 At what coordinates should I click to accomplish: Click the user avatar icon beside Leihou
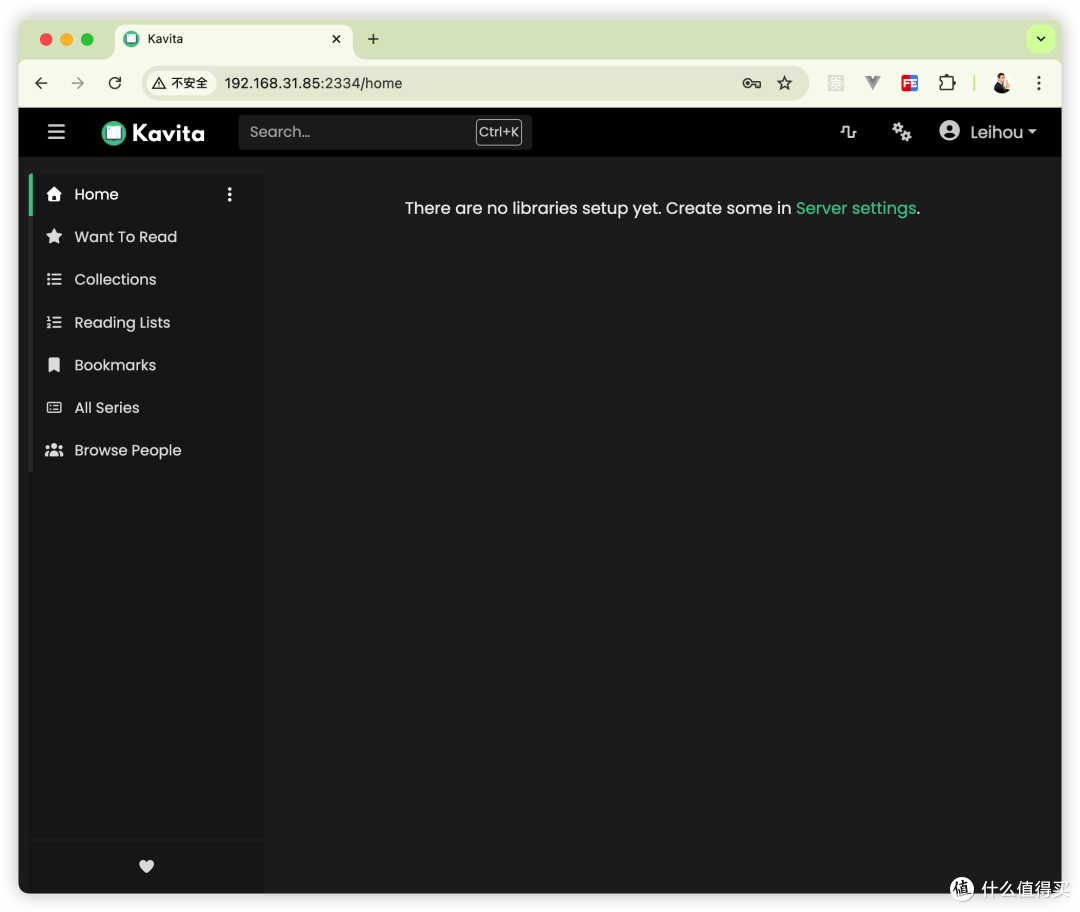(x=949, y=131)
